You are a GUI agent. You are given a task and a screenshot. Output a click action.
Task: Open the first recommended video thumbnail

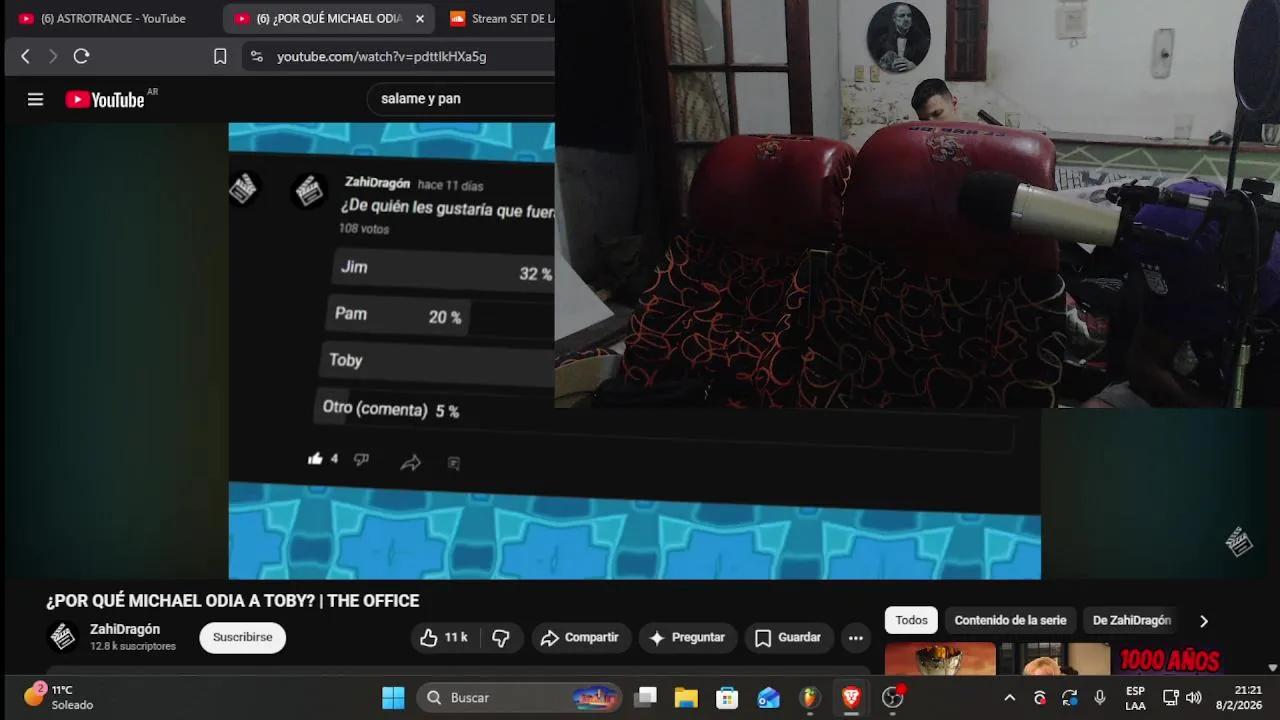tap(940, 659)
